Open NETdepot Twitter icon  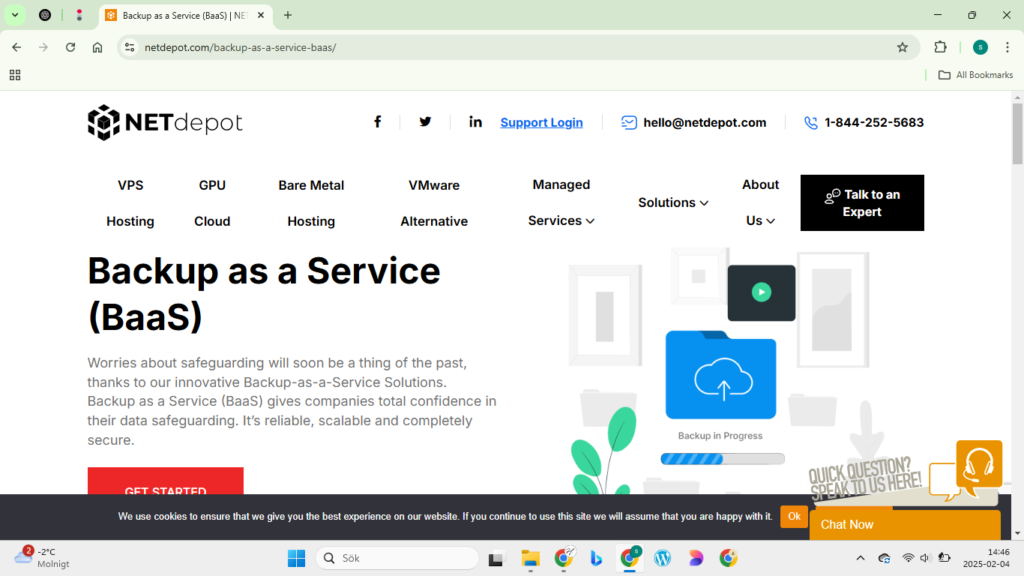(x=425, y=122)
